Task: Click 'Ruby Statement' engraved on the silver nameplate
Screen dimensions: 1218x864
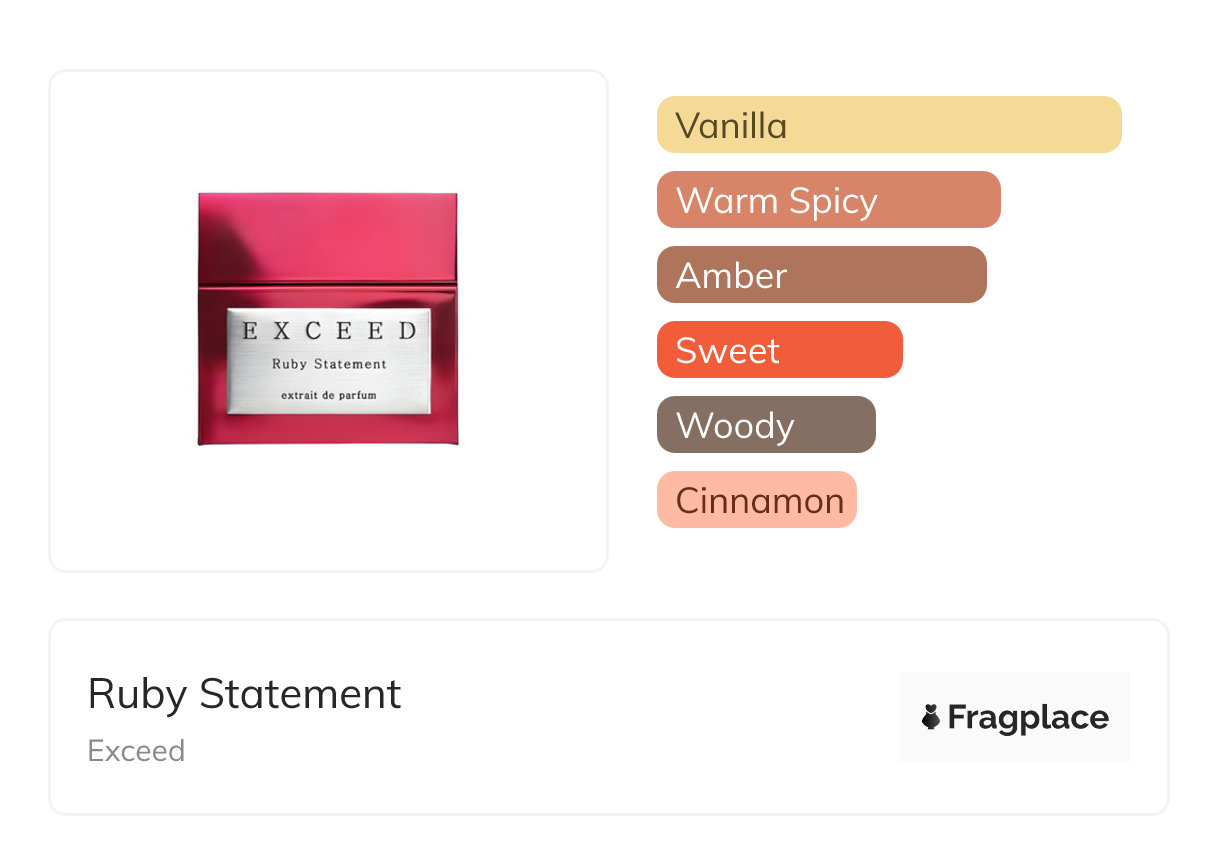Action: [x=329, y=364]
